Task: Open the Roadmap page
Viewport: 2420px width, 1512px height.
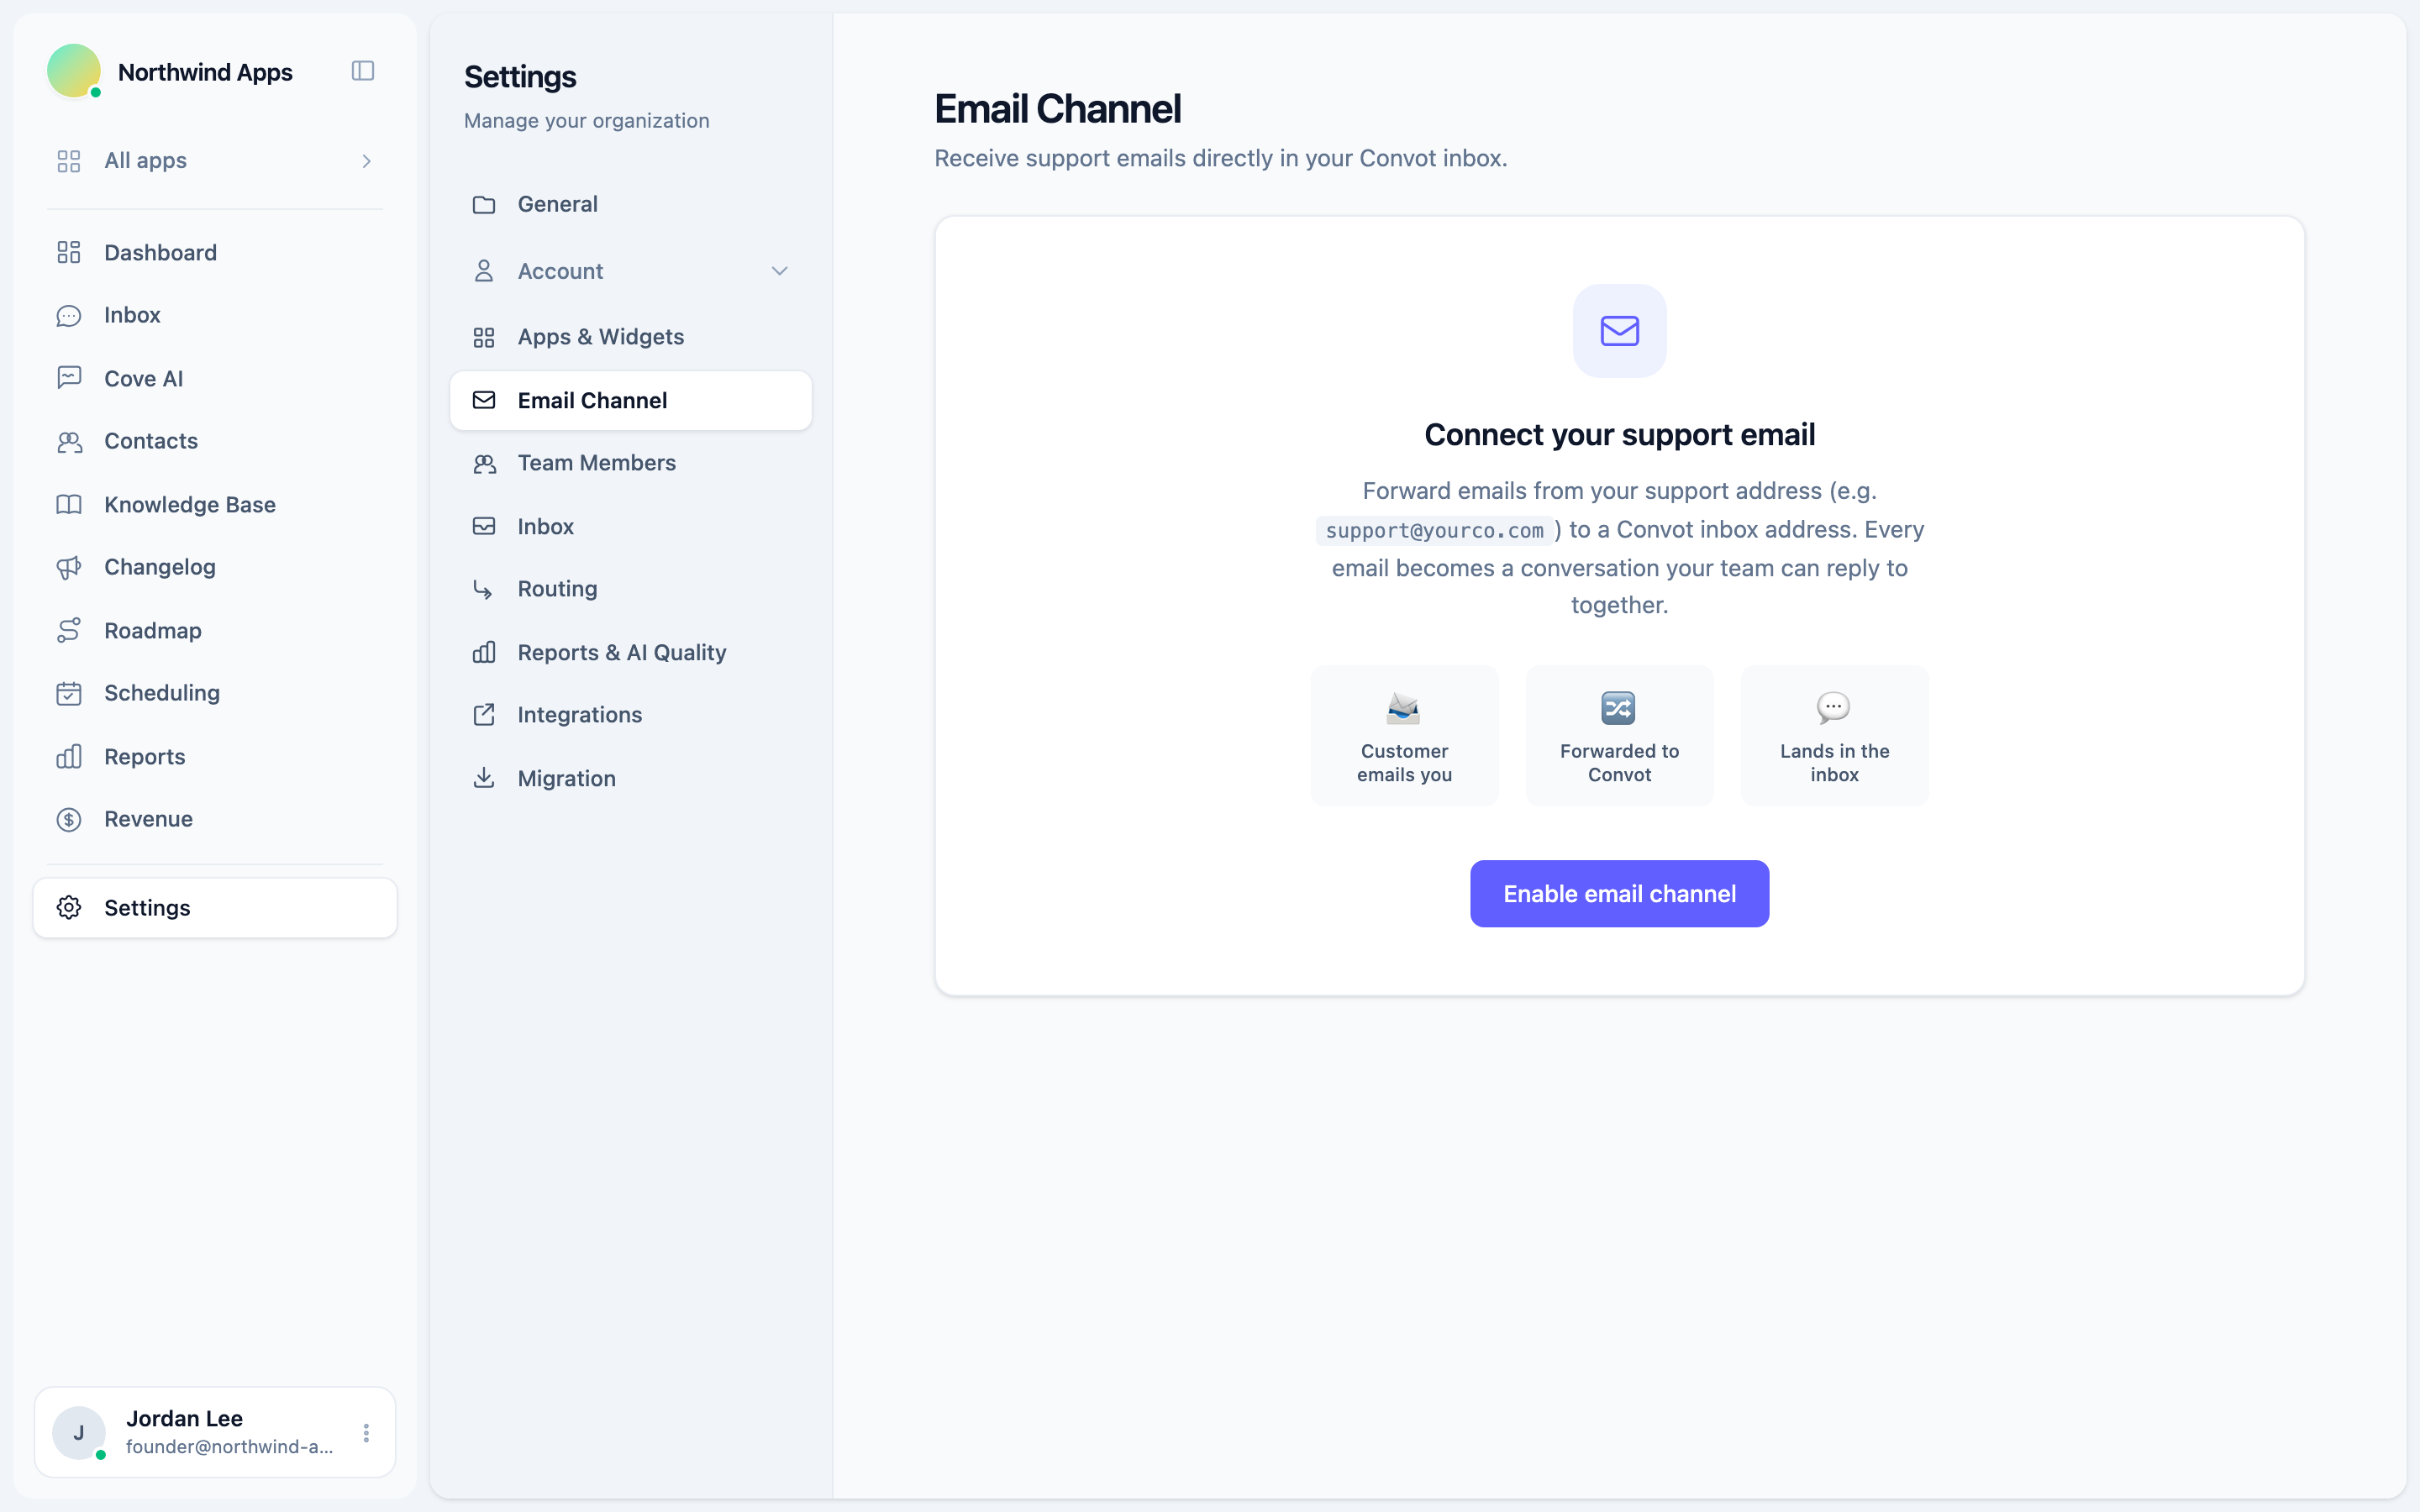Action: click(x=215, y=630)
